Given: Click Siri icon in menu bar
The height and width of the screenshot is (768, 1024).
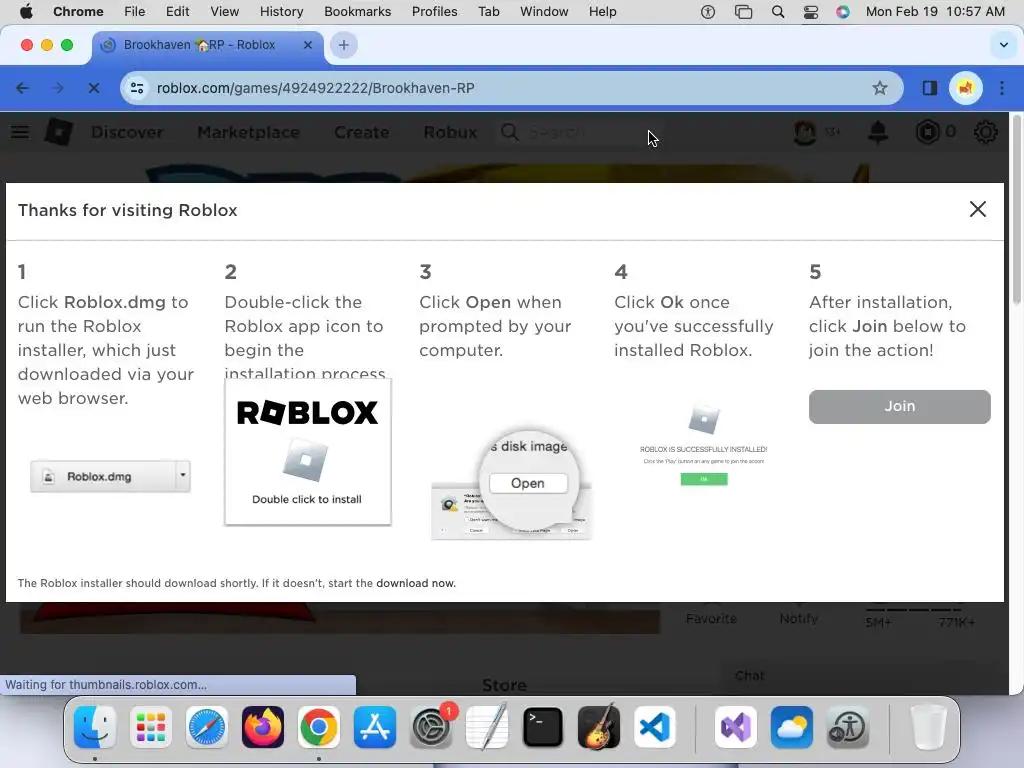Looking at the screenshot, I should (843, 12).
